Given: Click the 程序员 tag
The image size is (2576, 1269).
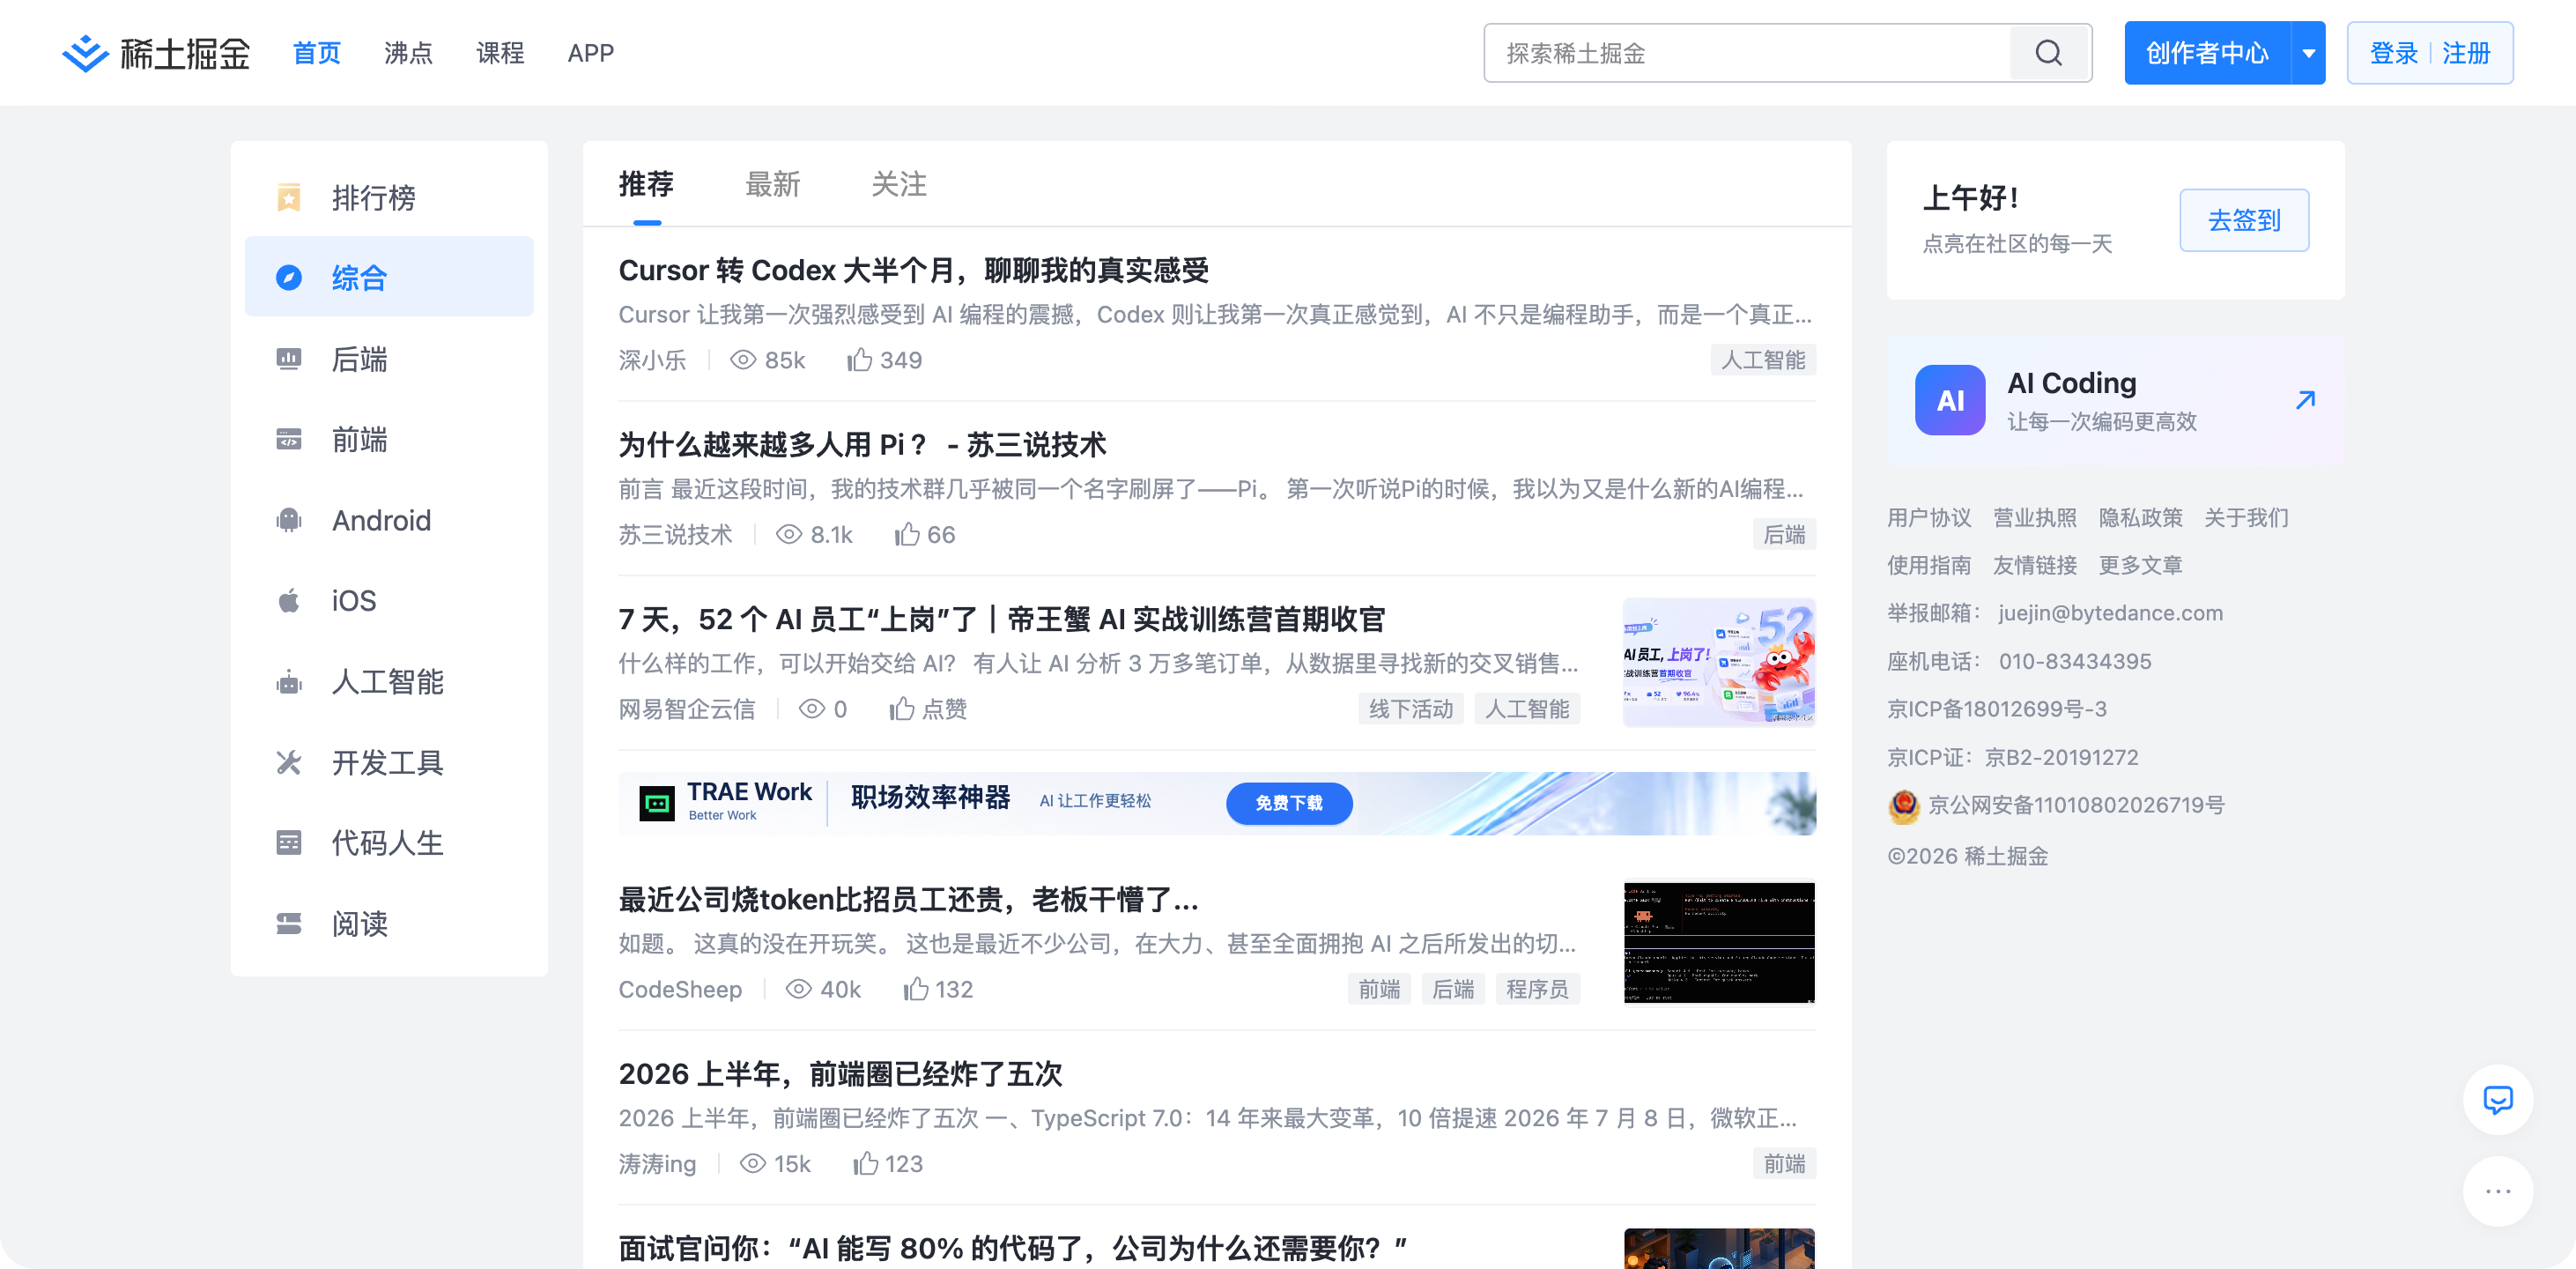Looking at the screenshot, I should pos(1537,989).
